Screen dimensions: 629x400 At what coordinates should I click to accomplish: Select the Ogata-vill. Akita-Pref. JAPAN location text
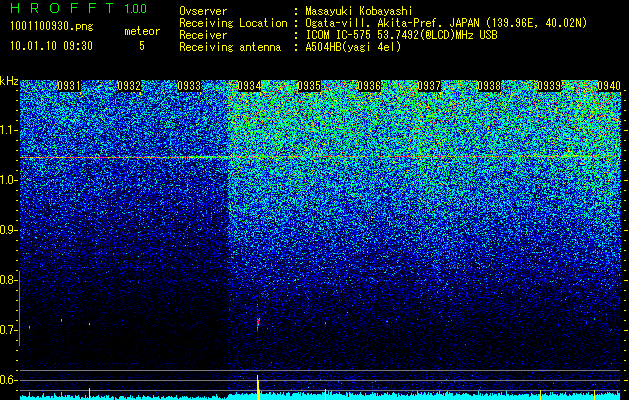(446, 23)
